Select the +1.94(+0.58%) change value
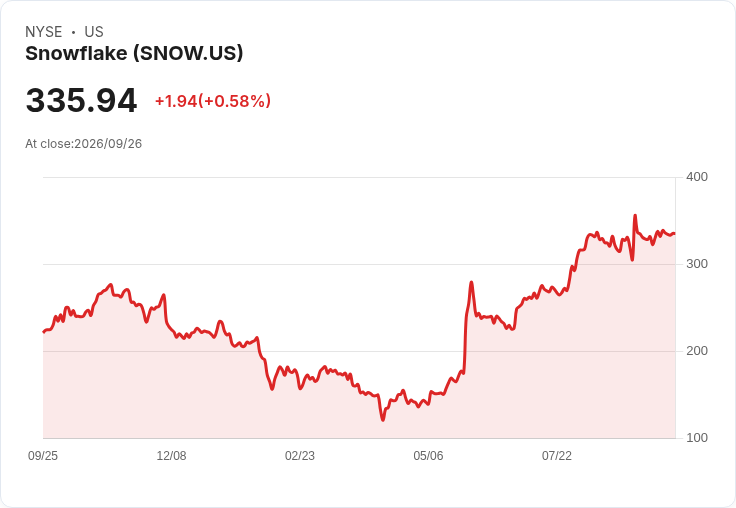Image resolution: width=736 pixels, height=508 pixels. [213, 101]
